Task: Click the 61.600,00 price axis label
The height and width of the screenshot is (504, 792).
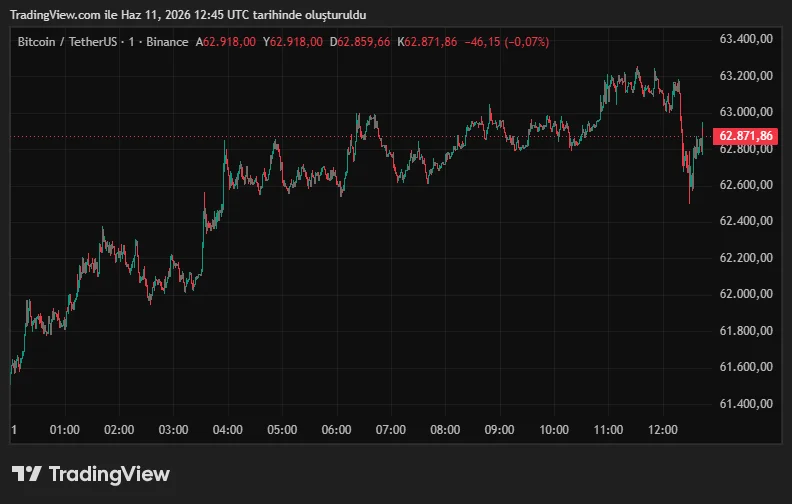Action: (x=746, y=367)
